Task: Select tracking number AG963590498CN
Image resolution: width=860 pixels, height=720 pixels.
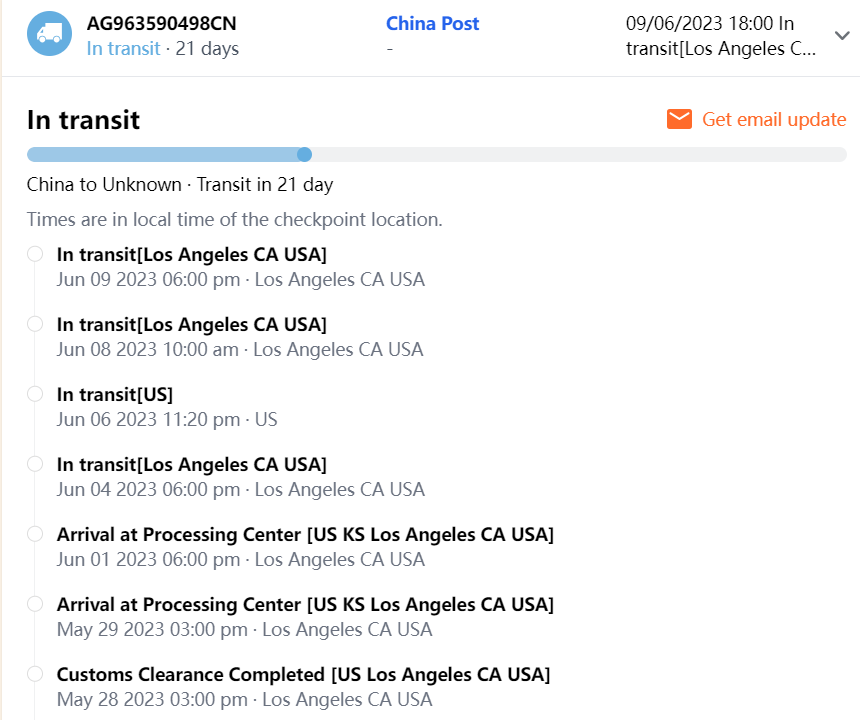Action: (161, 24)
